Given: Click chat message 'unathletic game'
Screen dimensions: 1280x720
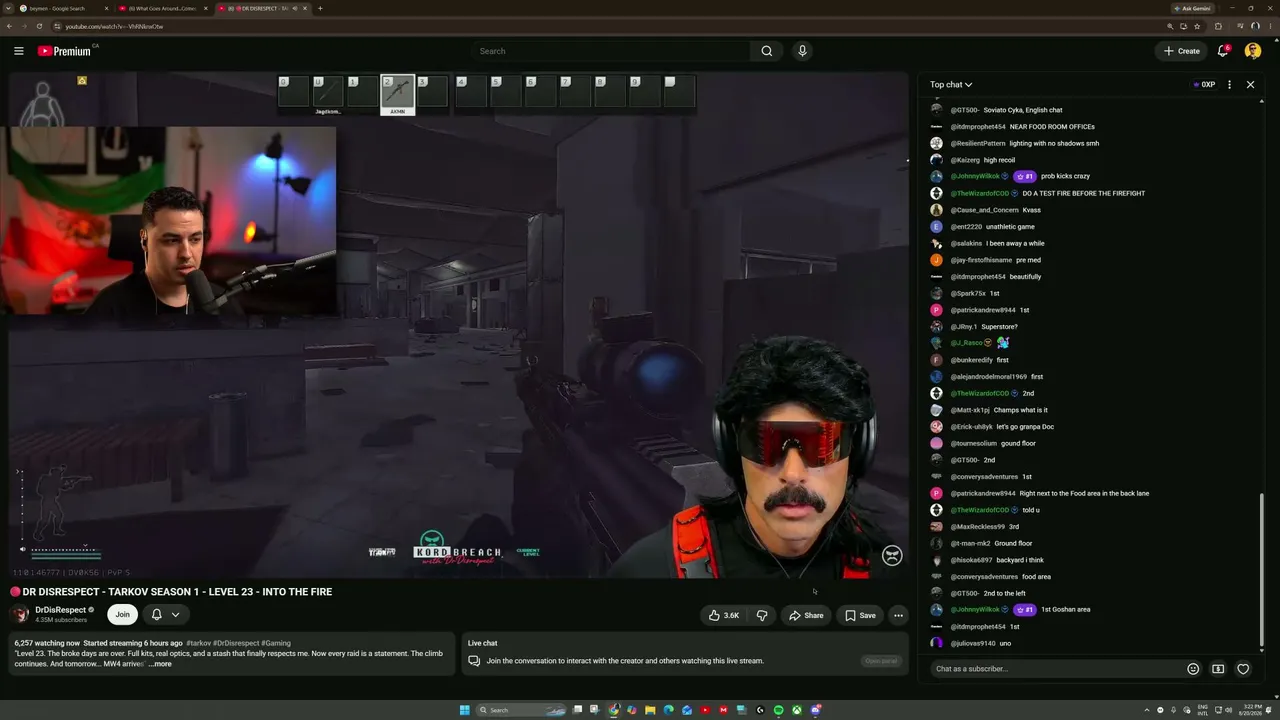Looking at the screenshot, I should tap(1010, 227).
